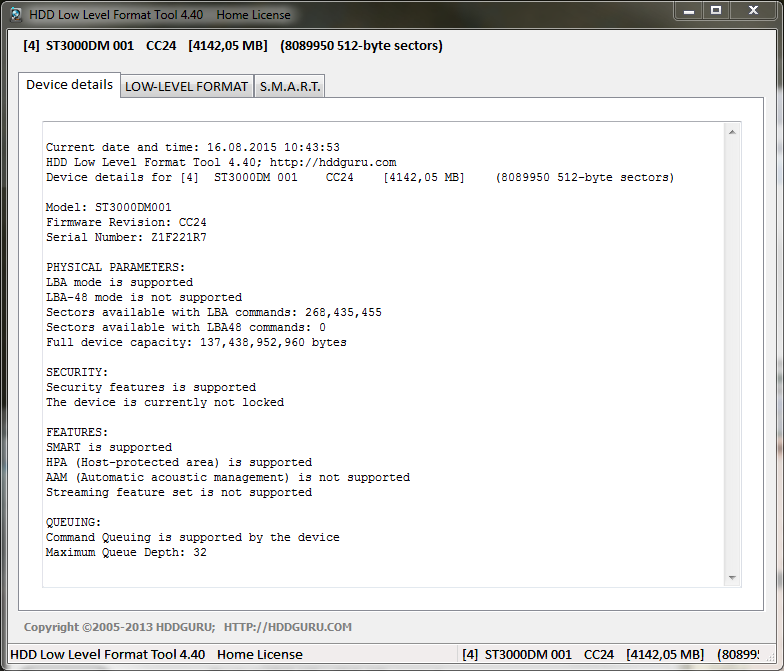Close the HDD Low Level Format Tool window
The image size is (784, 671).
754,10
